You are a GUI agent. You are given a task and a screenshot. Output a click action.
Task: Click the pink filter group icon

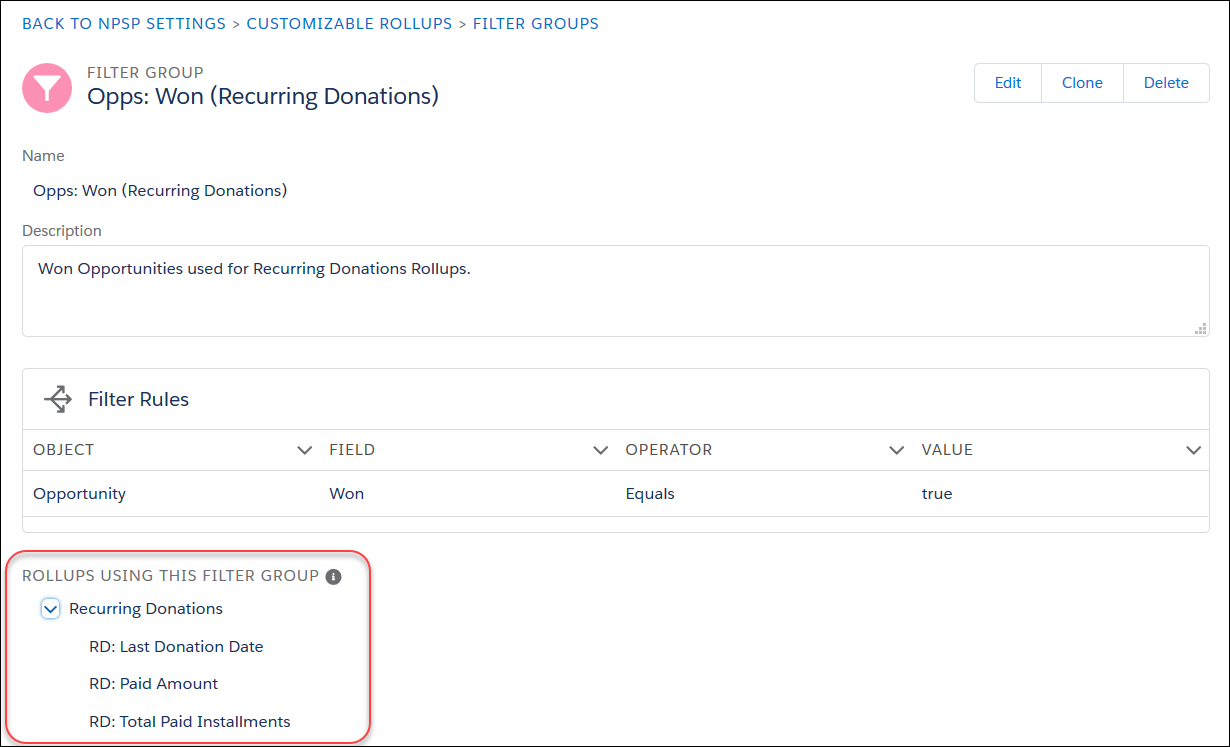pyautogui.click(x=46, y=88)
